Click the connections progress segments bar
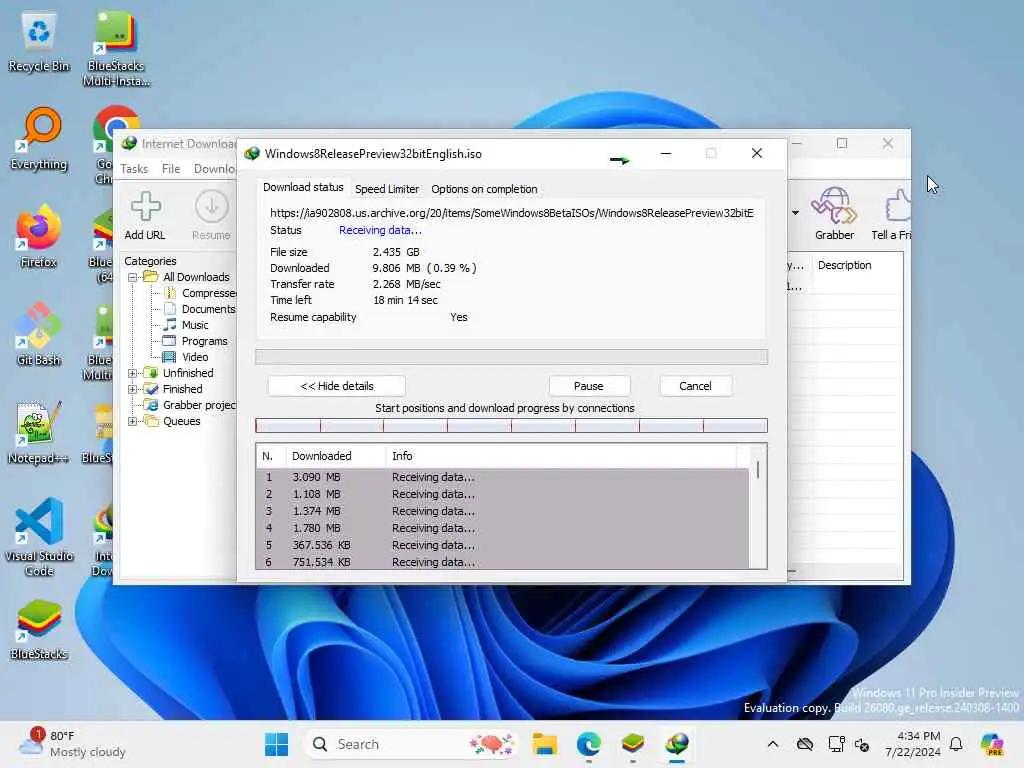This screenshot has height=768, width=1024. point(511,426)
